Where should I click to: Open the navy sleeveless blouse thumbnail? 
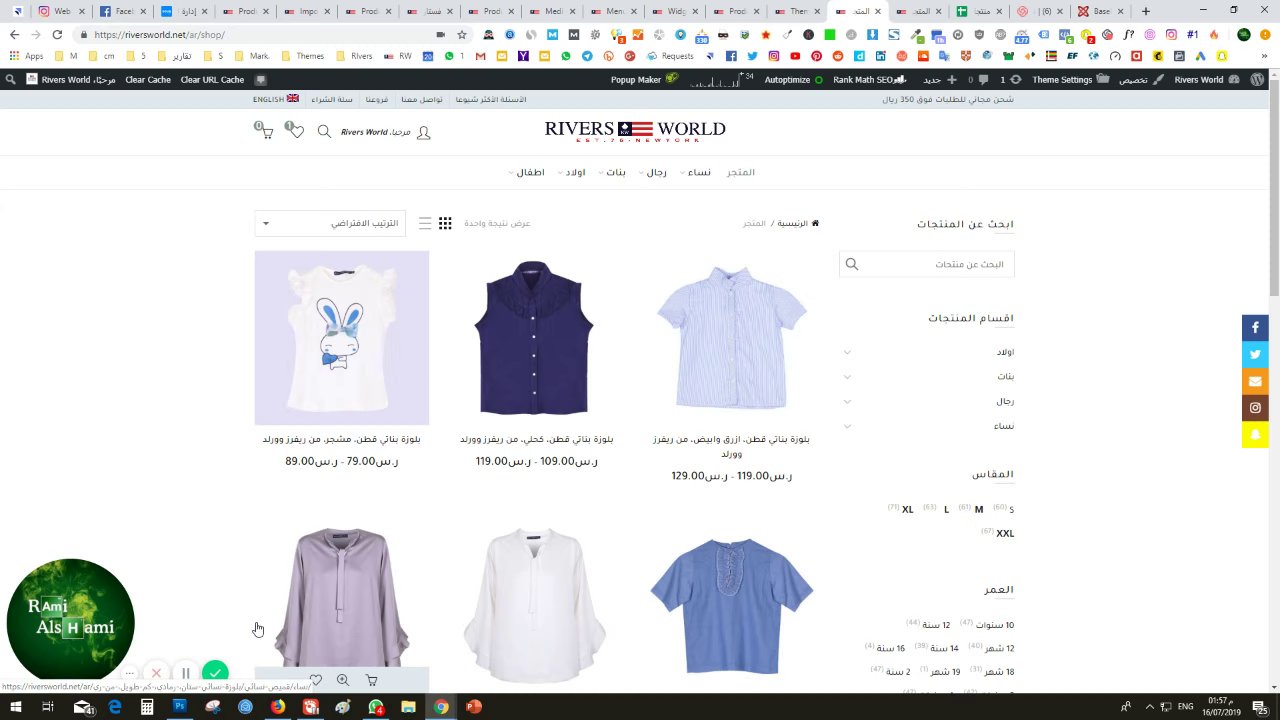534,338
